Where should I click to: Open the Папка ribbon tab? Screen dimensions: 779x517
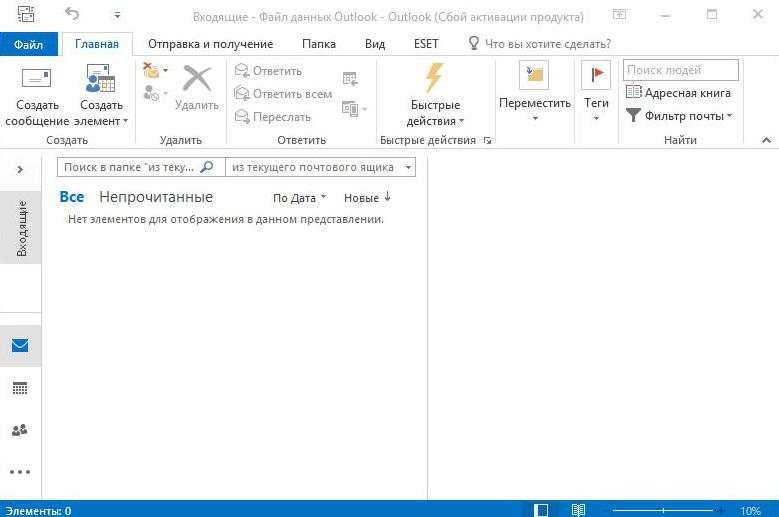[319, 44]
